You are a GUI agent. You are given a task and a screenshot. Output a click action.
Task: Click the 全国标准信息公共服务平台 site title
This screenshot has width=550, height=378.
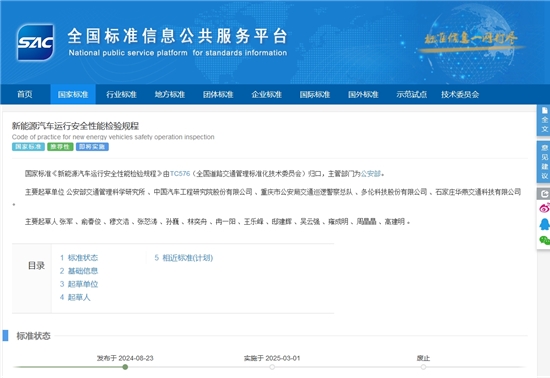coord(177,36)
